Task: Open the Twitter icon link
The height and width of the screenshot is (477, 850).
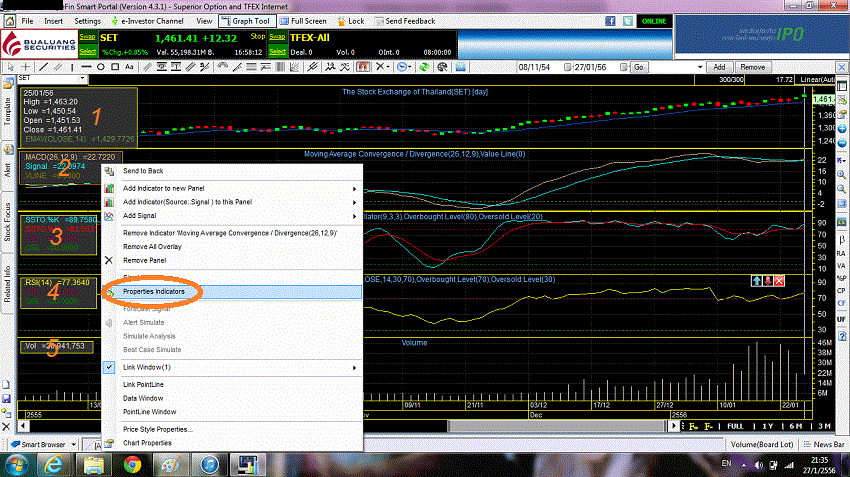Action: 628,21
